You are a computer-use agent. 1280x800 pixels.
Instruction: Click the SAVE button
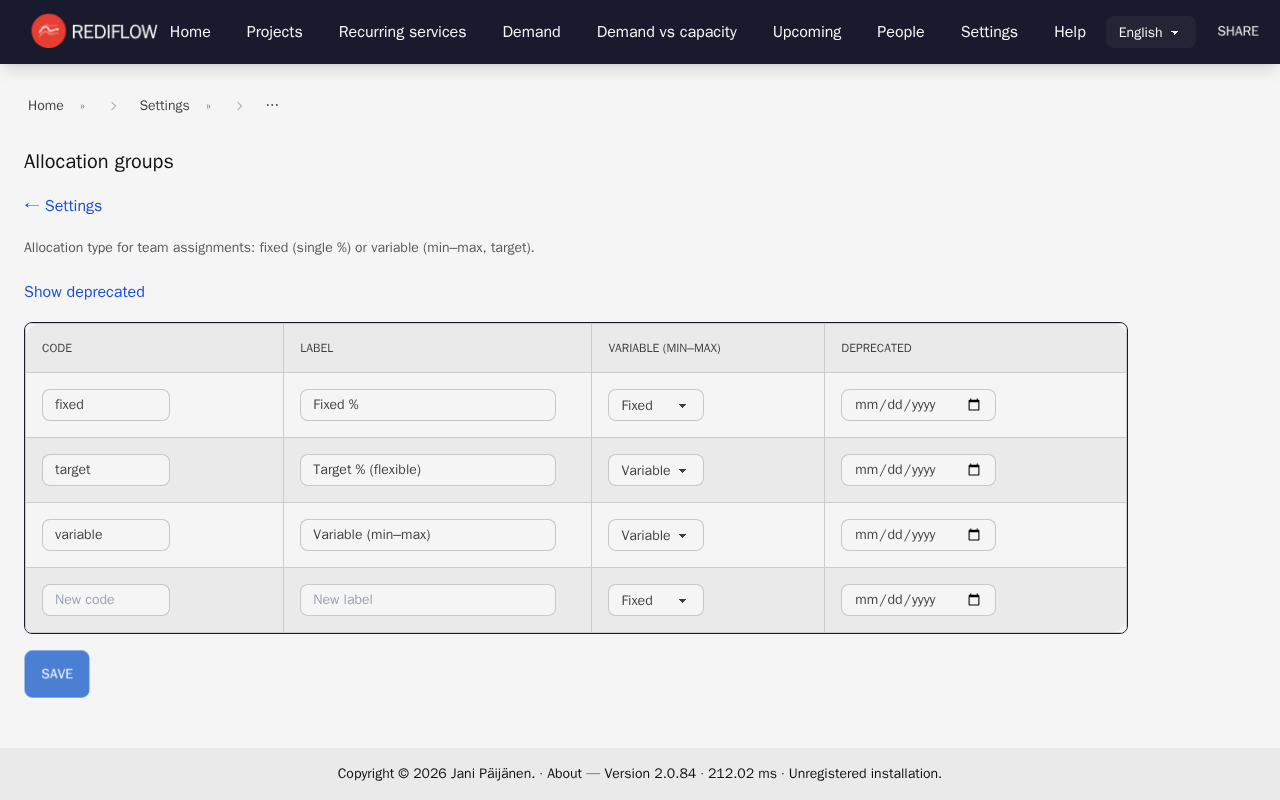56,673
